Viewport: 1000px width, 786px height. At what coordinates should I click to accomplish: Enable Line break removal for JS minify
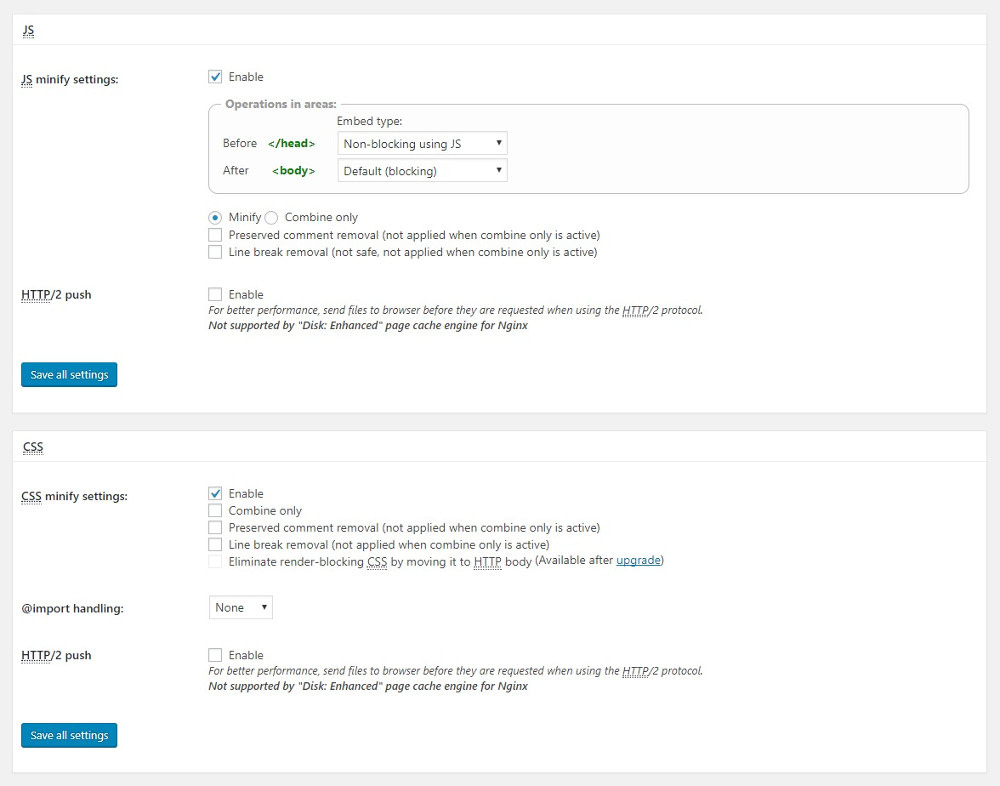tap(215, 251)
